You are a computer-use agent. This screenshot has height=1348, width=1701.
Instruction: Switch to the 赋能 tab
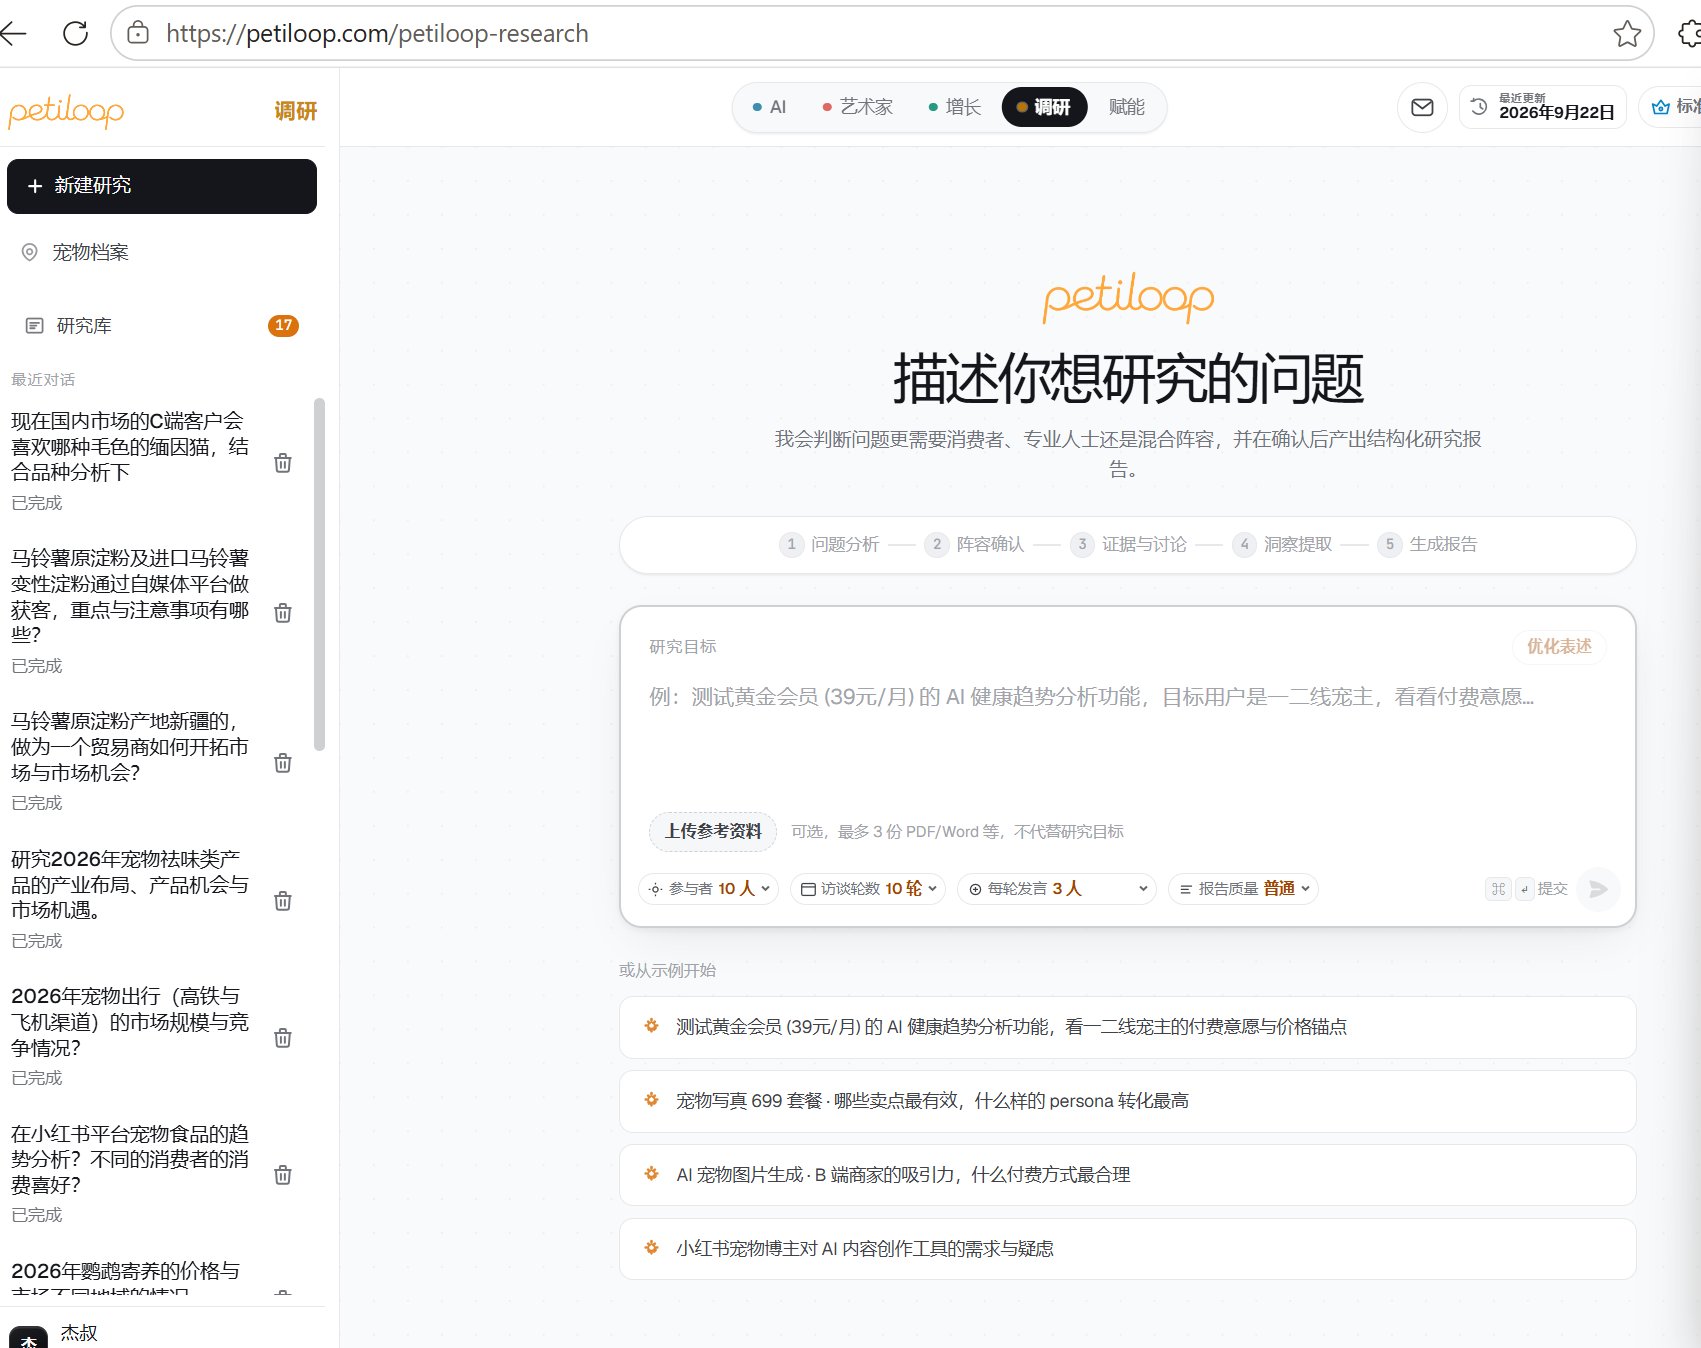(1127, 107)
